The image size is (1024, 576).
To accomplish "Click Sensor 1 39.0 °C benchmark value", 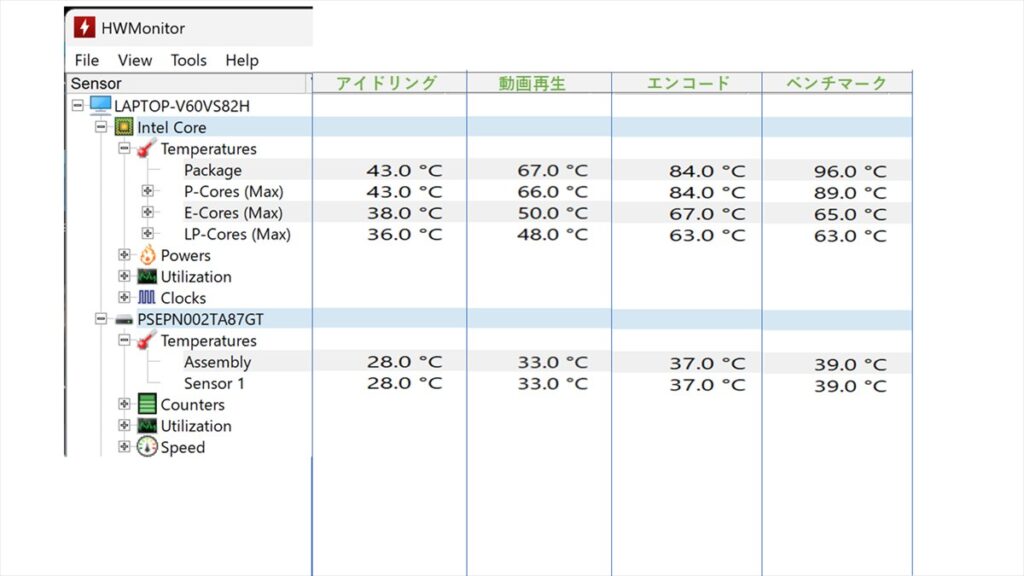I will (x=850, y=386).
